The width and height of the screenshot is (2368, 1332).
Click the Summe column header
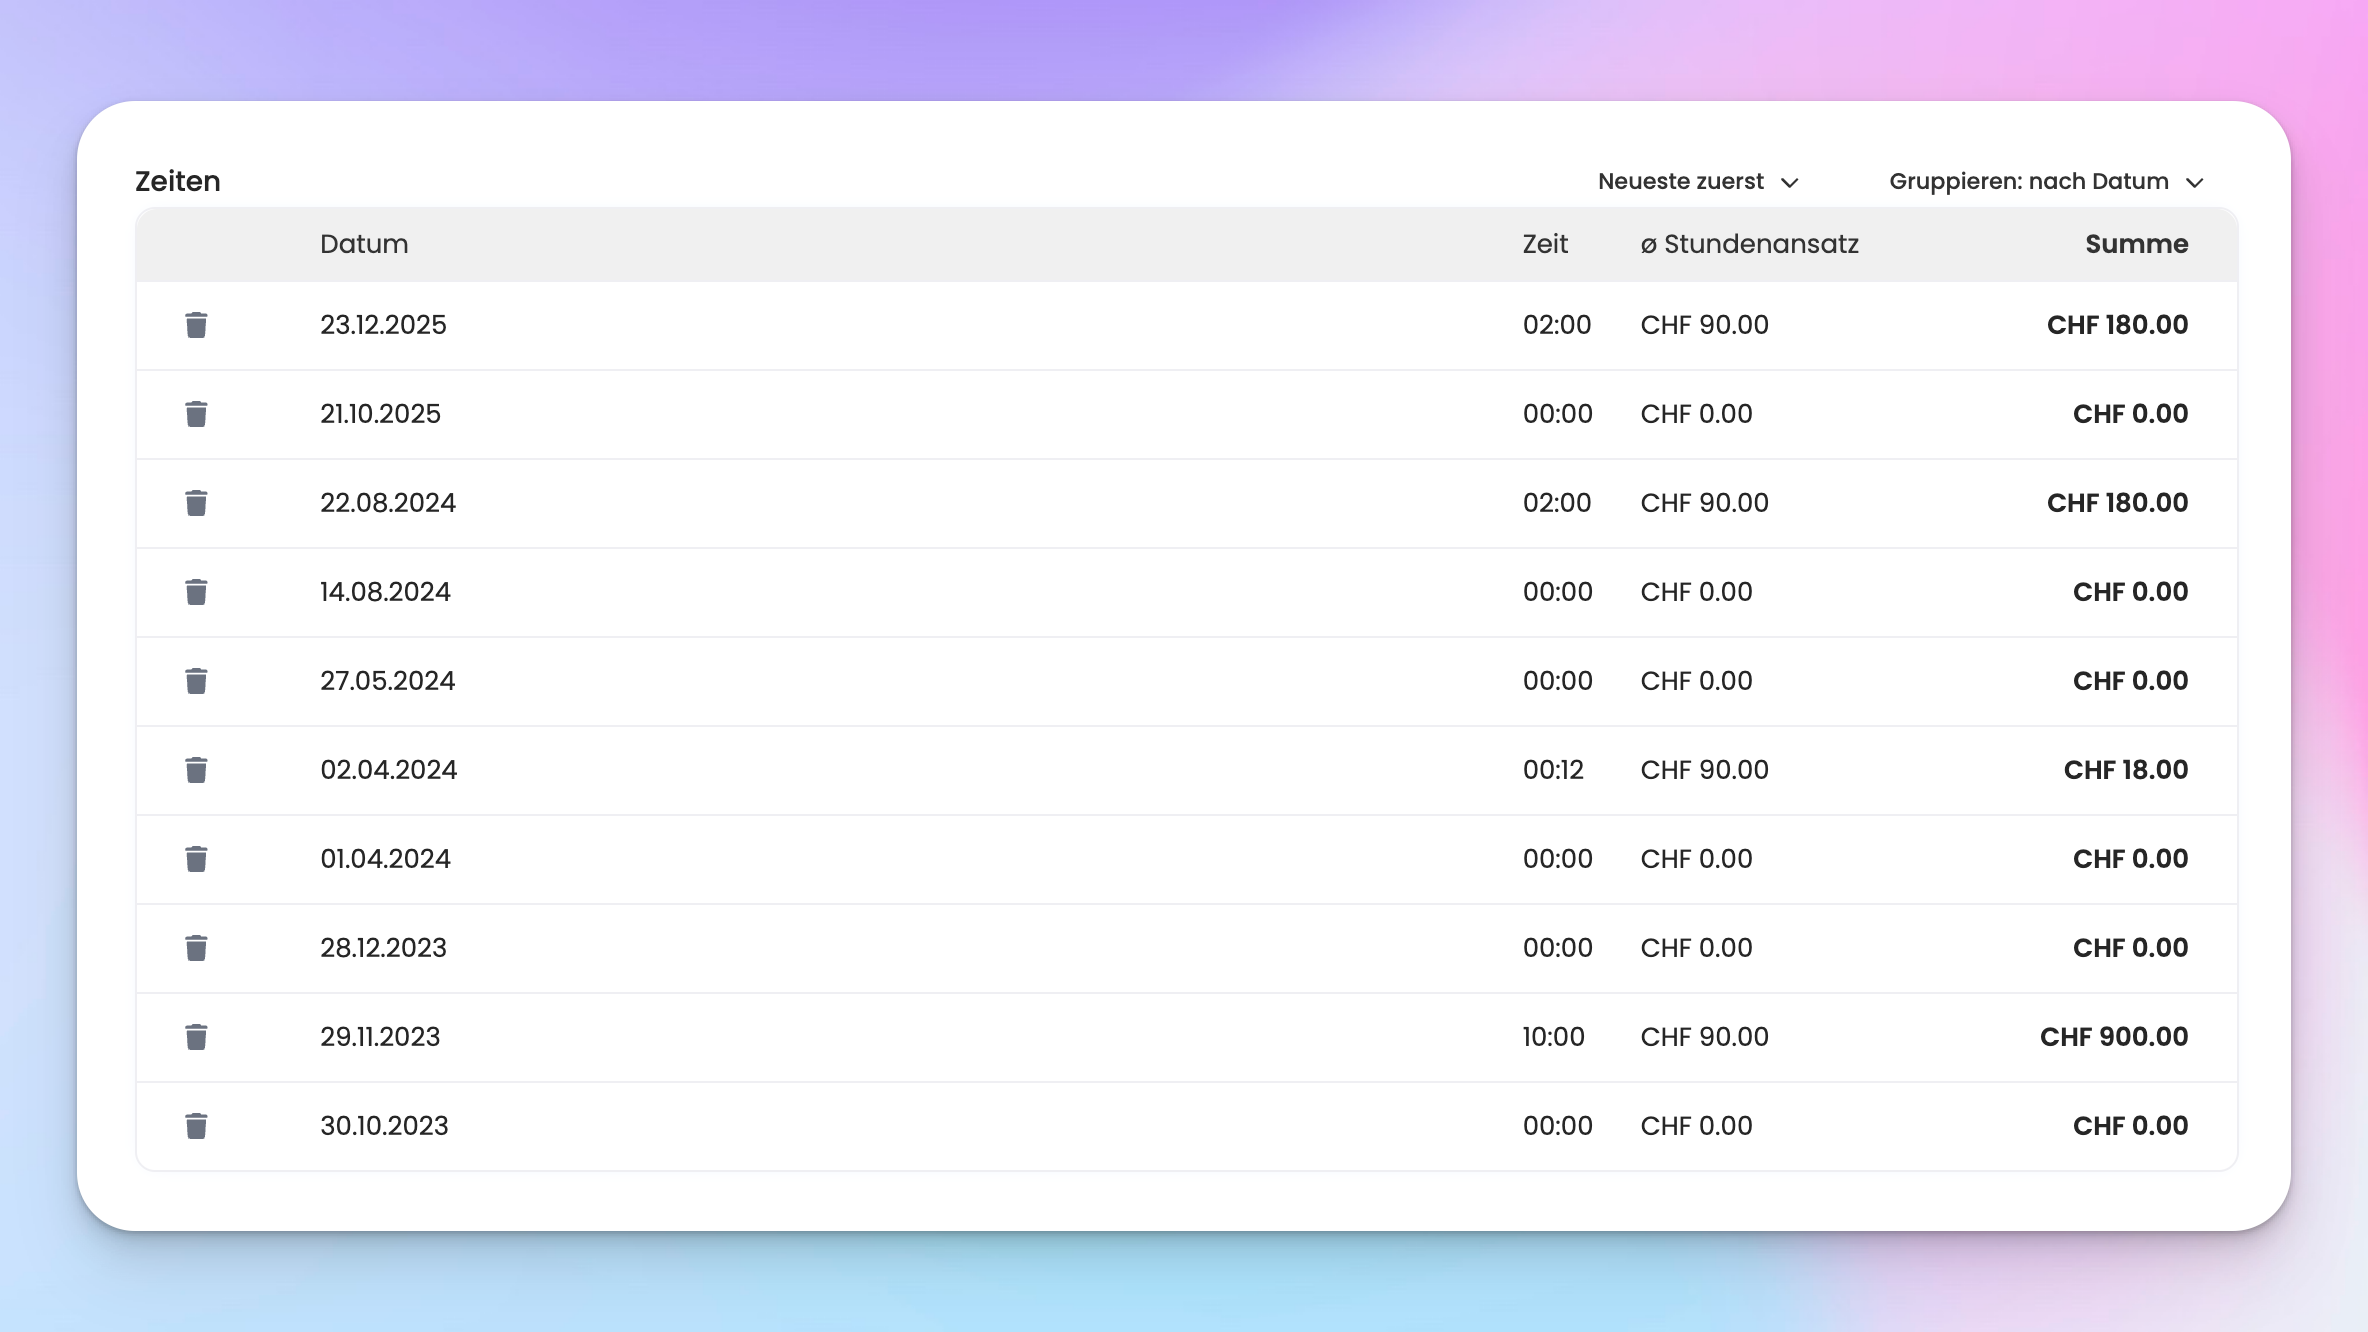2136,244
